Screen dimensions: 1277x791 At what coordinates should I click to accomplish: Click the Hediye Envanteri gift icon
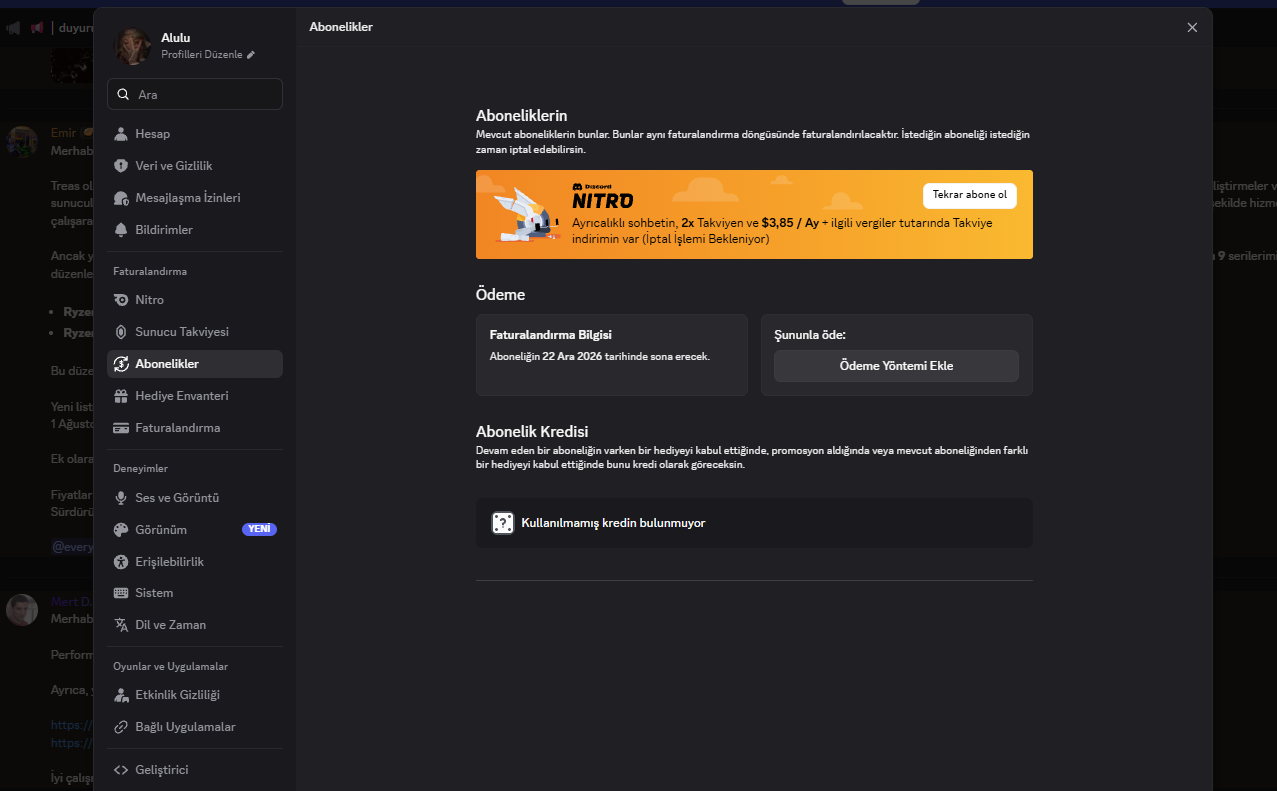121,396
